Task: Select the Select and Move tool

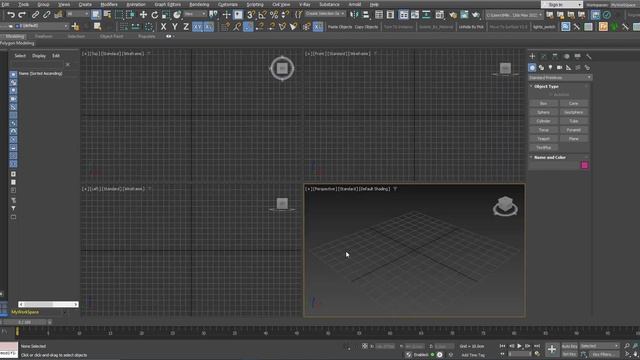Action: (x=143, y=15)
